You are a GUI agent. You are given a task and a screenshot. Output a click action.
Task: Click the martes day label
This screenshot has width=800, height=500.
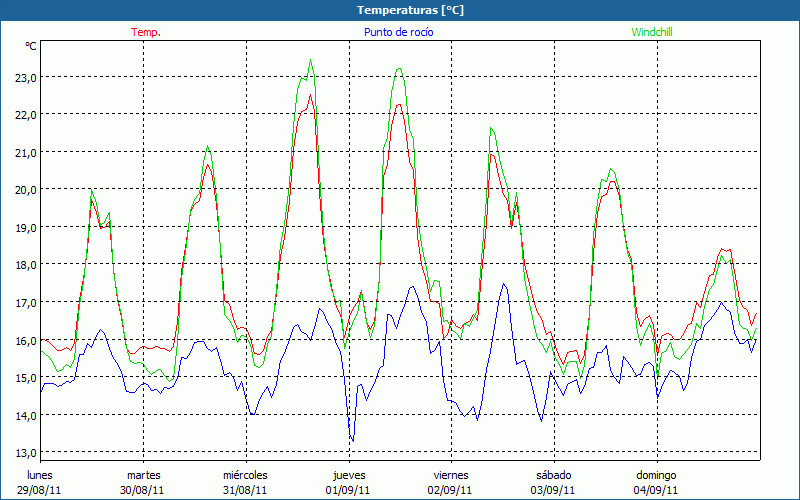tap(143, 475)
